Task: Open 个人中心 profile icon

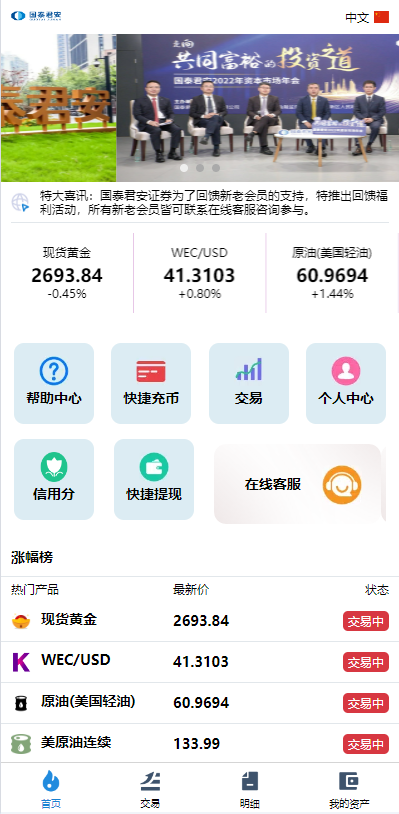Action: click(x=346, y=371)
